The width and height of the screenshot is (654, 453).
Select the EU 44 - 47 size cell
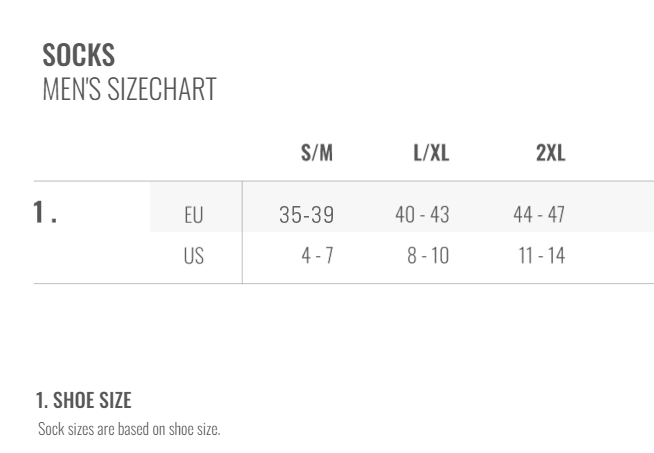tap(539, 214)
